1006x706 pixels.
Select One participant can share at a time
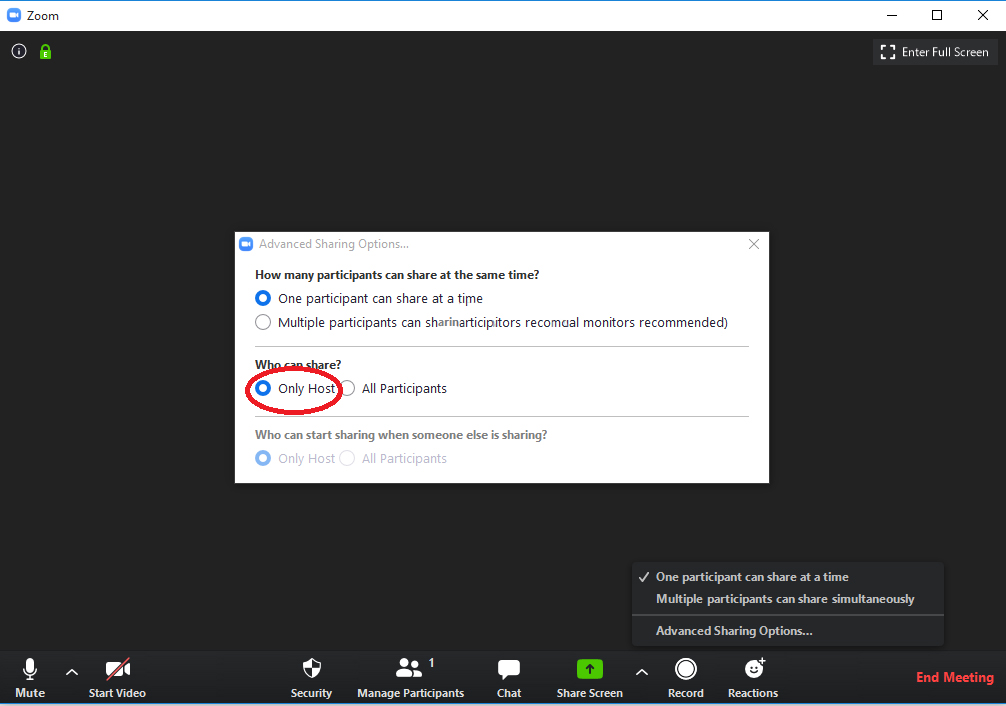pyautogui.click(x=263, y=298)
